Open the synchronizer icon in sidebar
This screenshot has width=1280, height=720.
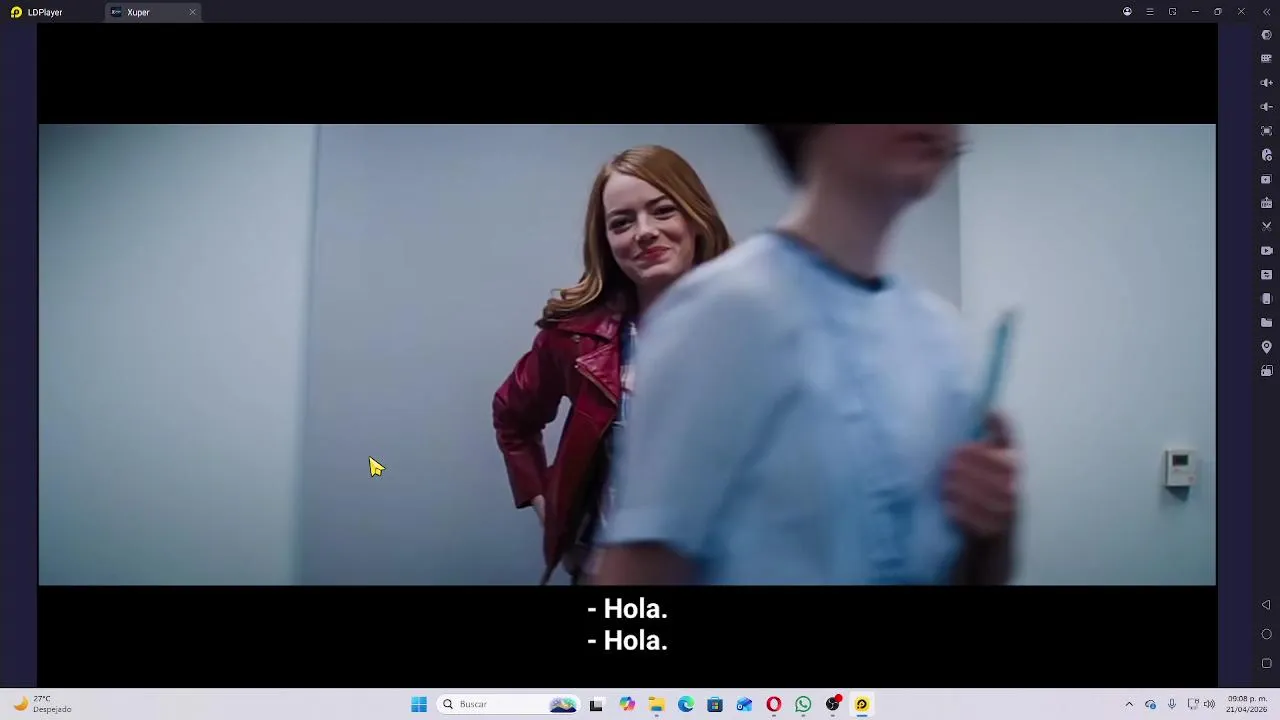tap(1266, 275)
